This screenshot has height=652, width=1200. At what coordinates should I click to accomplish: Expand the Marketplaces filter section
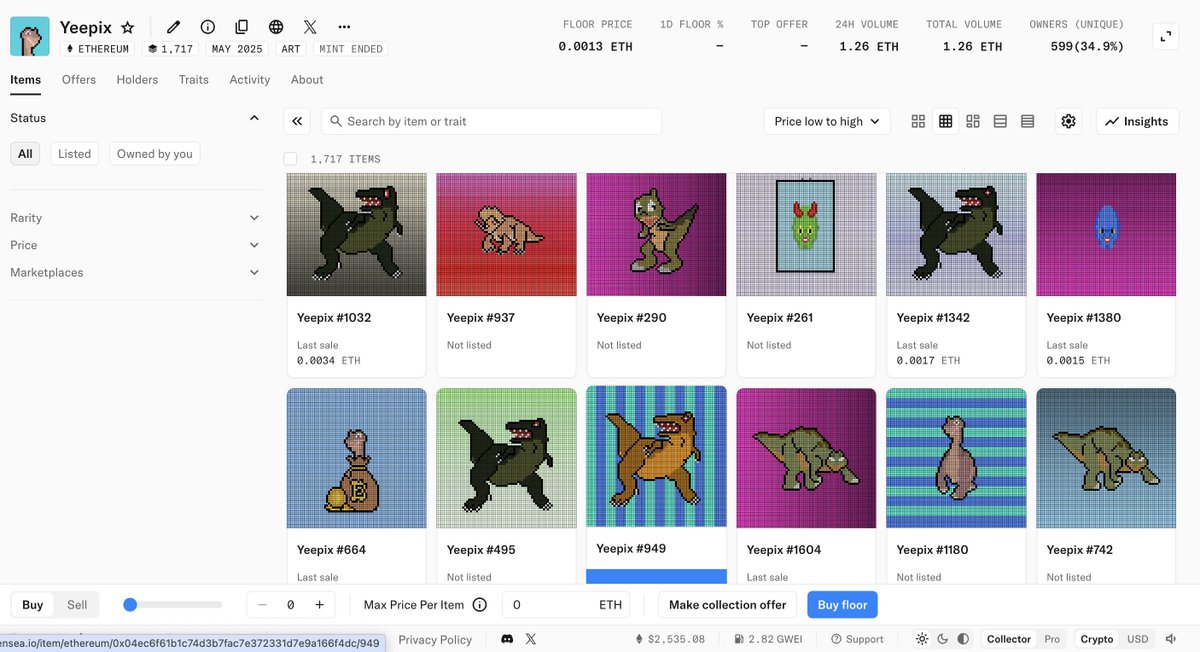(135, 272)
